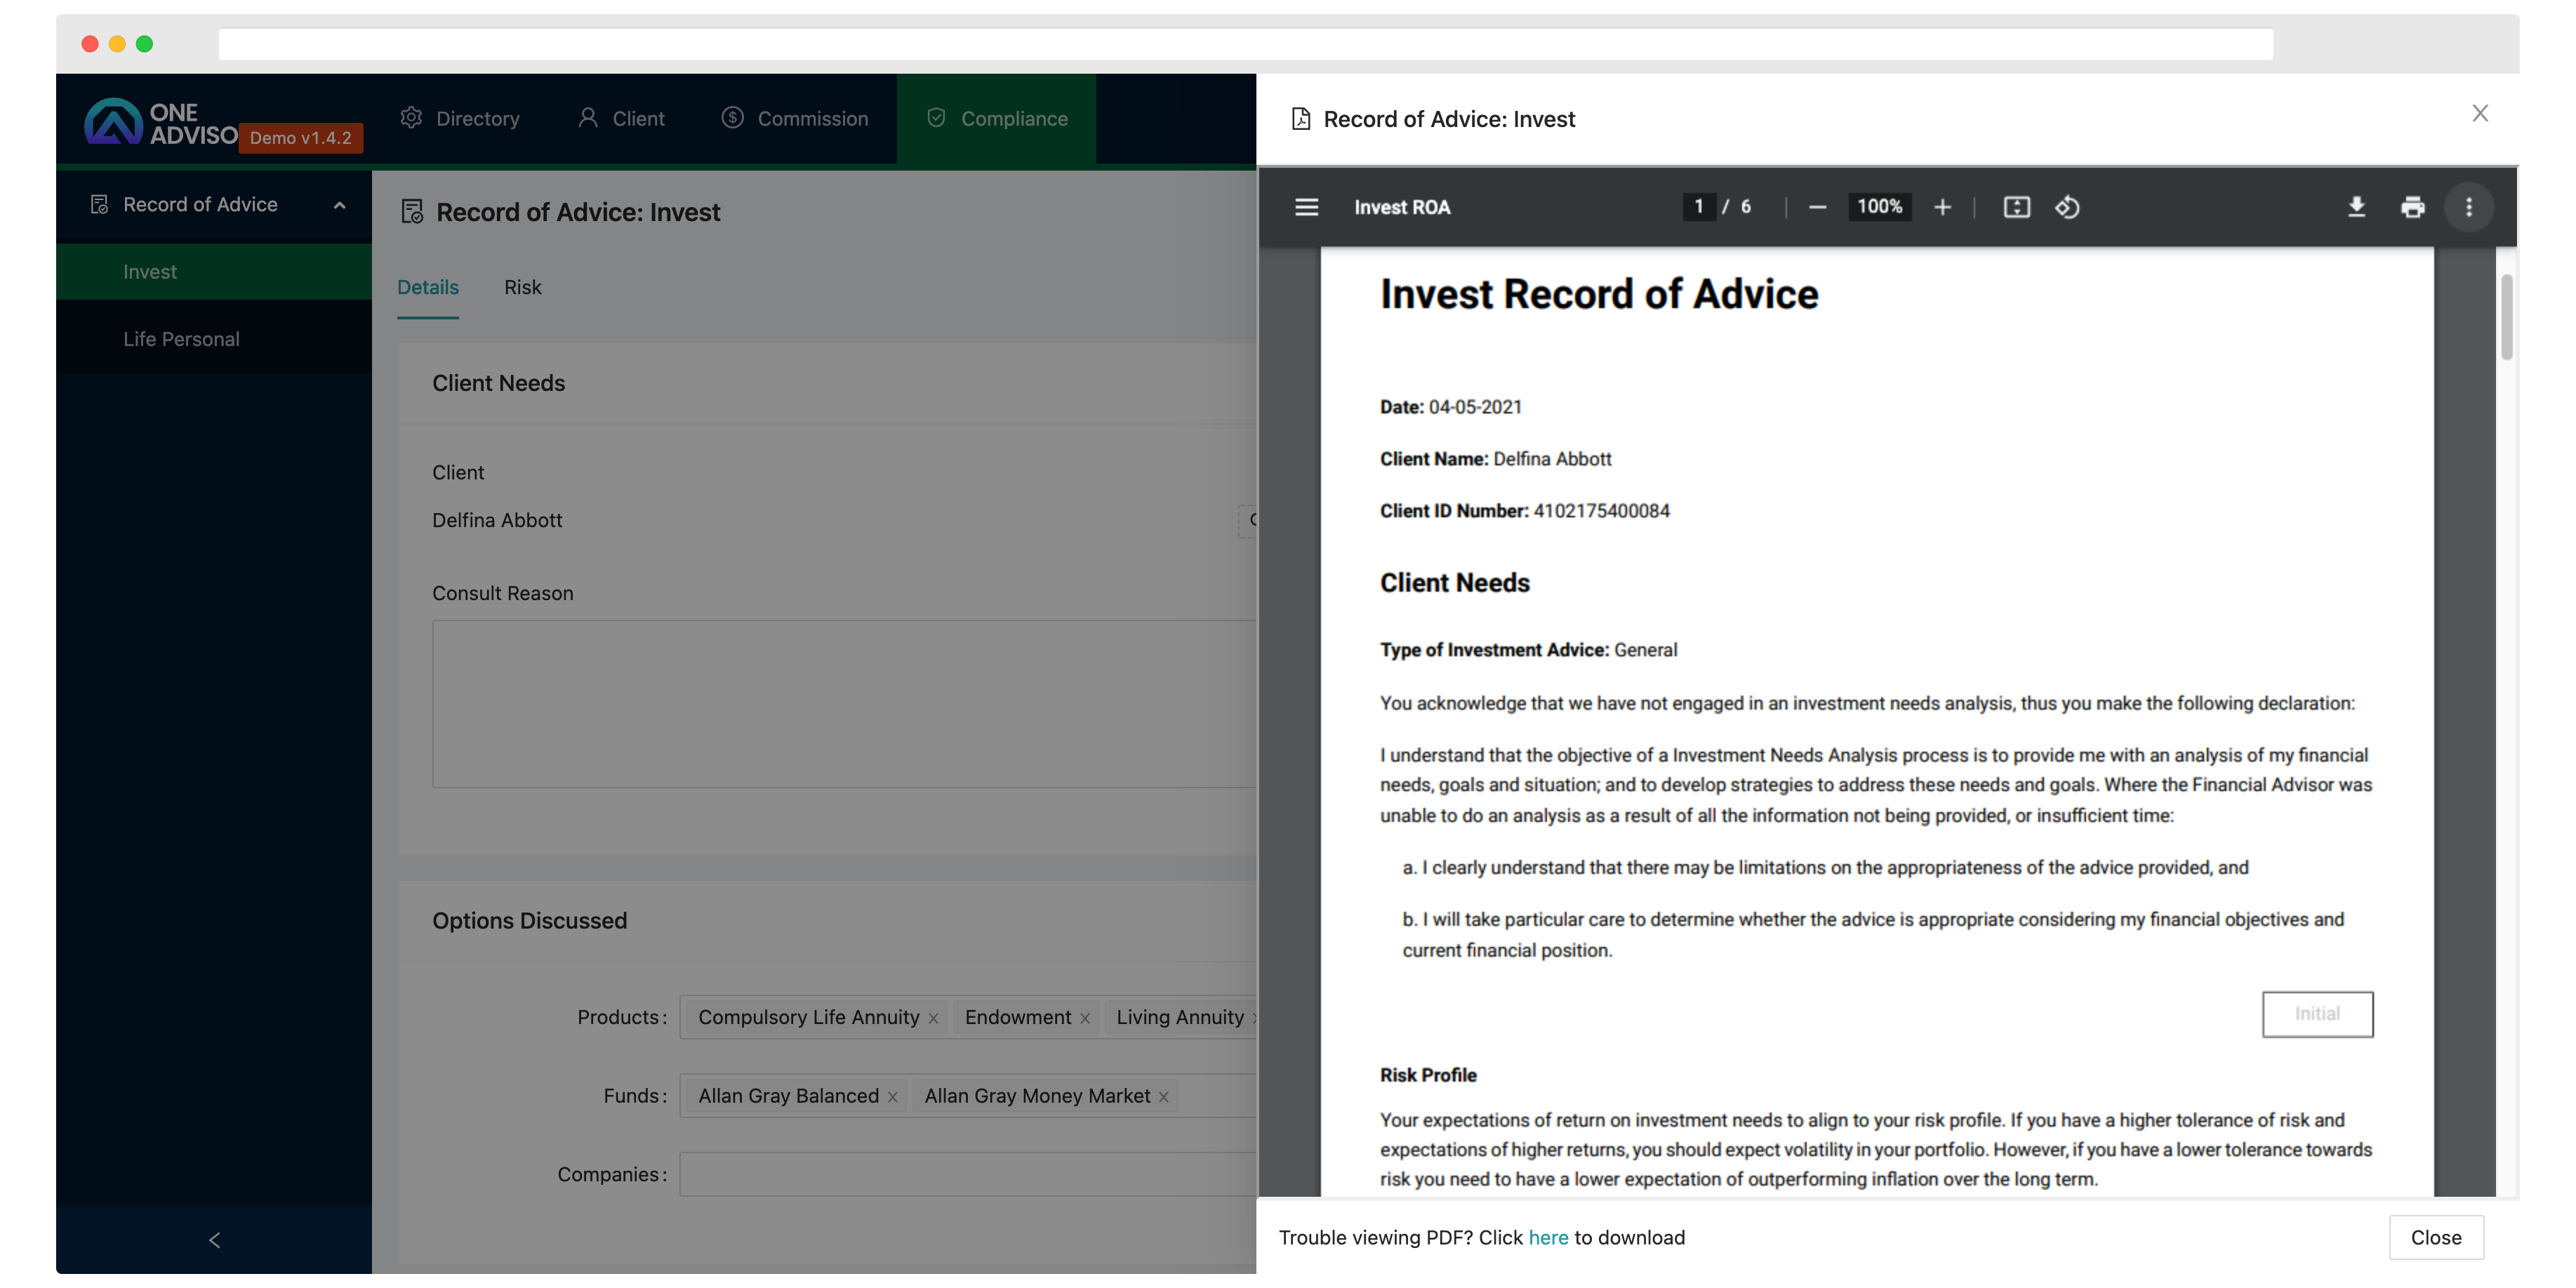Click 'here' to download the PDF

[x=1548, y=1237]
